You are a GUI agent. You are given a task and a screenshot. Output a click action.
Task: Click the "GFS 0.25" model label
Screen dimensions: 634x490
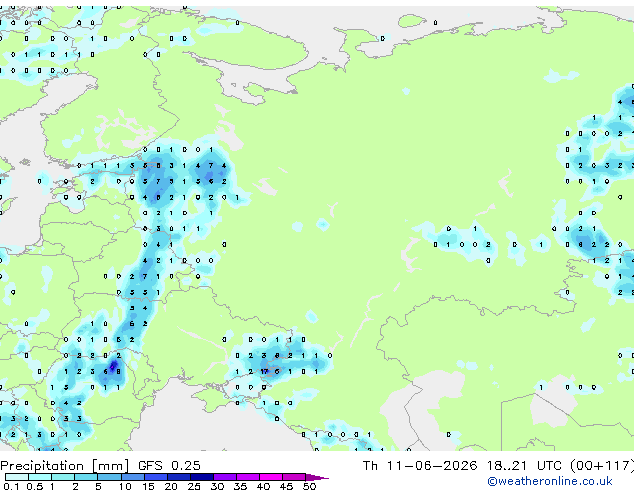click(x=169, y=466)
